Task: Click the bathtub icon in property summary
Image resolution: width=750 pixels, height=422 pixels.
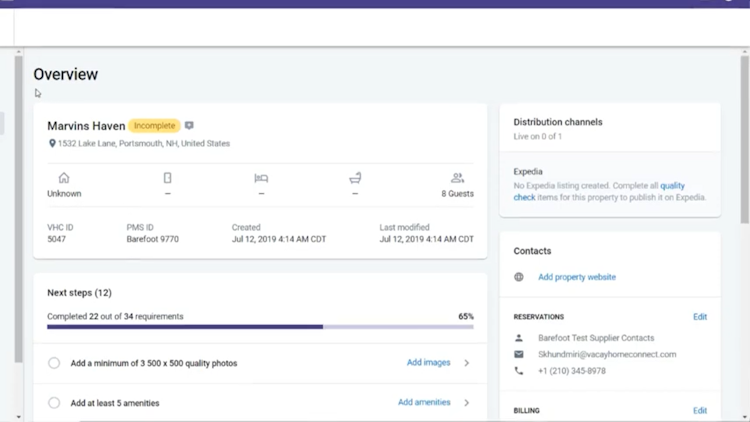Action: (x=355, y=178)
